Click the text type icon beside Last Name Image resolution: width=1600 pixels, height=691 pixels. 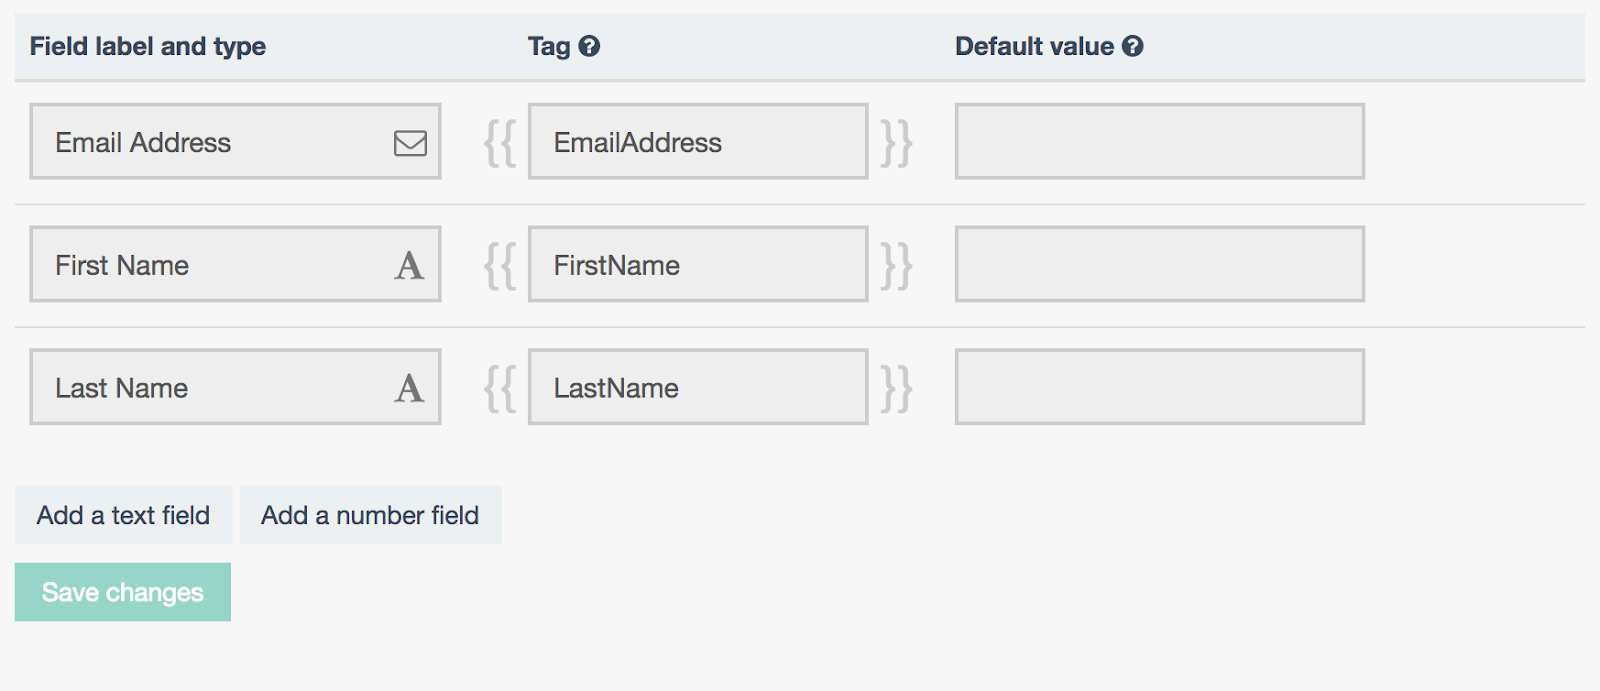409,388
